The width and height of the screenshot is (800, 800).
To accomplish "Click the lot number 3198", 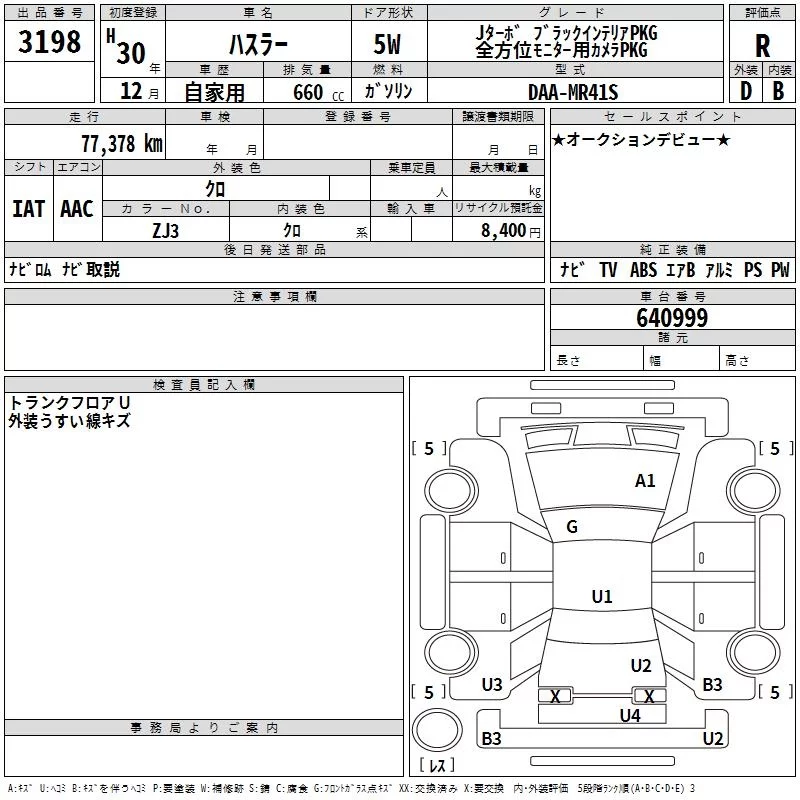I will [49, 42].
